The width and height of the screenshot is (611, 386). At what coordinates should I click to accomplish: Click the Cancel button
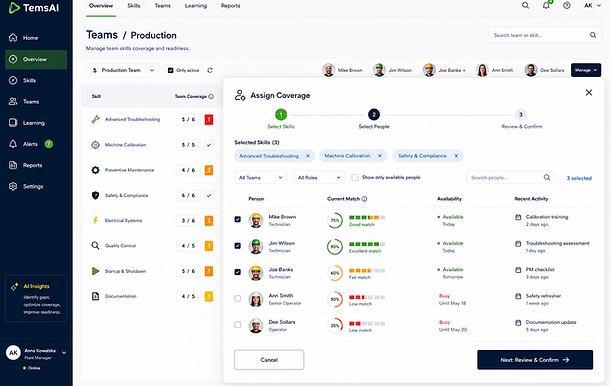[x=269, y=360]
